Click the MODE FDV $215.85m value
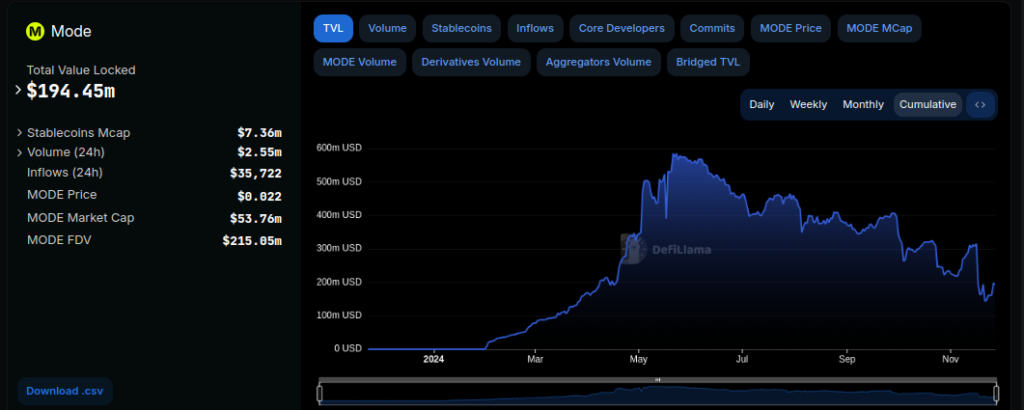 pyautogui.click(x=252, y=241)
